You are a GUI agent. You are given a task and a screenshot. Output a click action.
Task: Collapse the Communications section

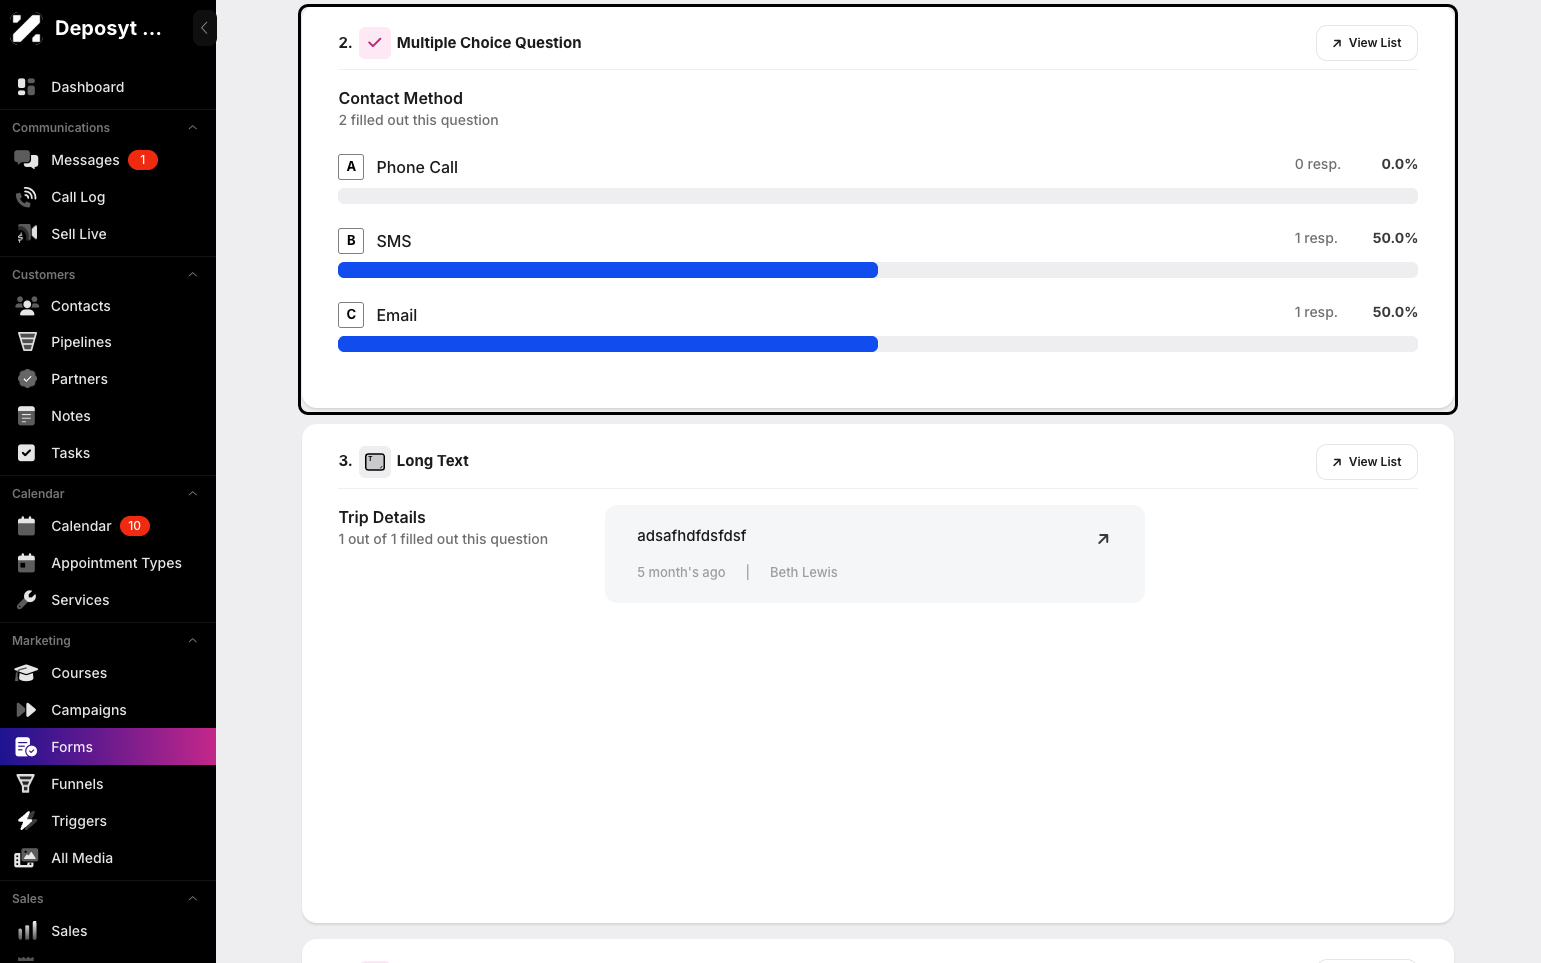click(x=193, y=128)
